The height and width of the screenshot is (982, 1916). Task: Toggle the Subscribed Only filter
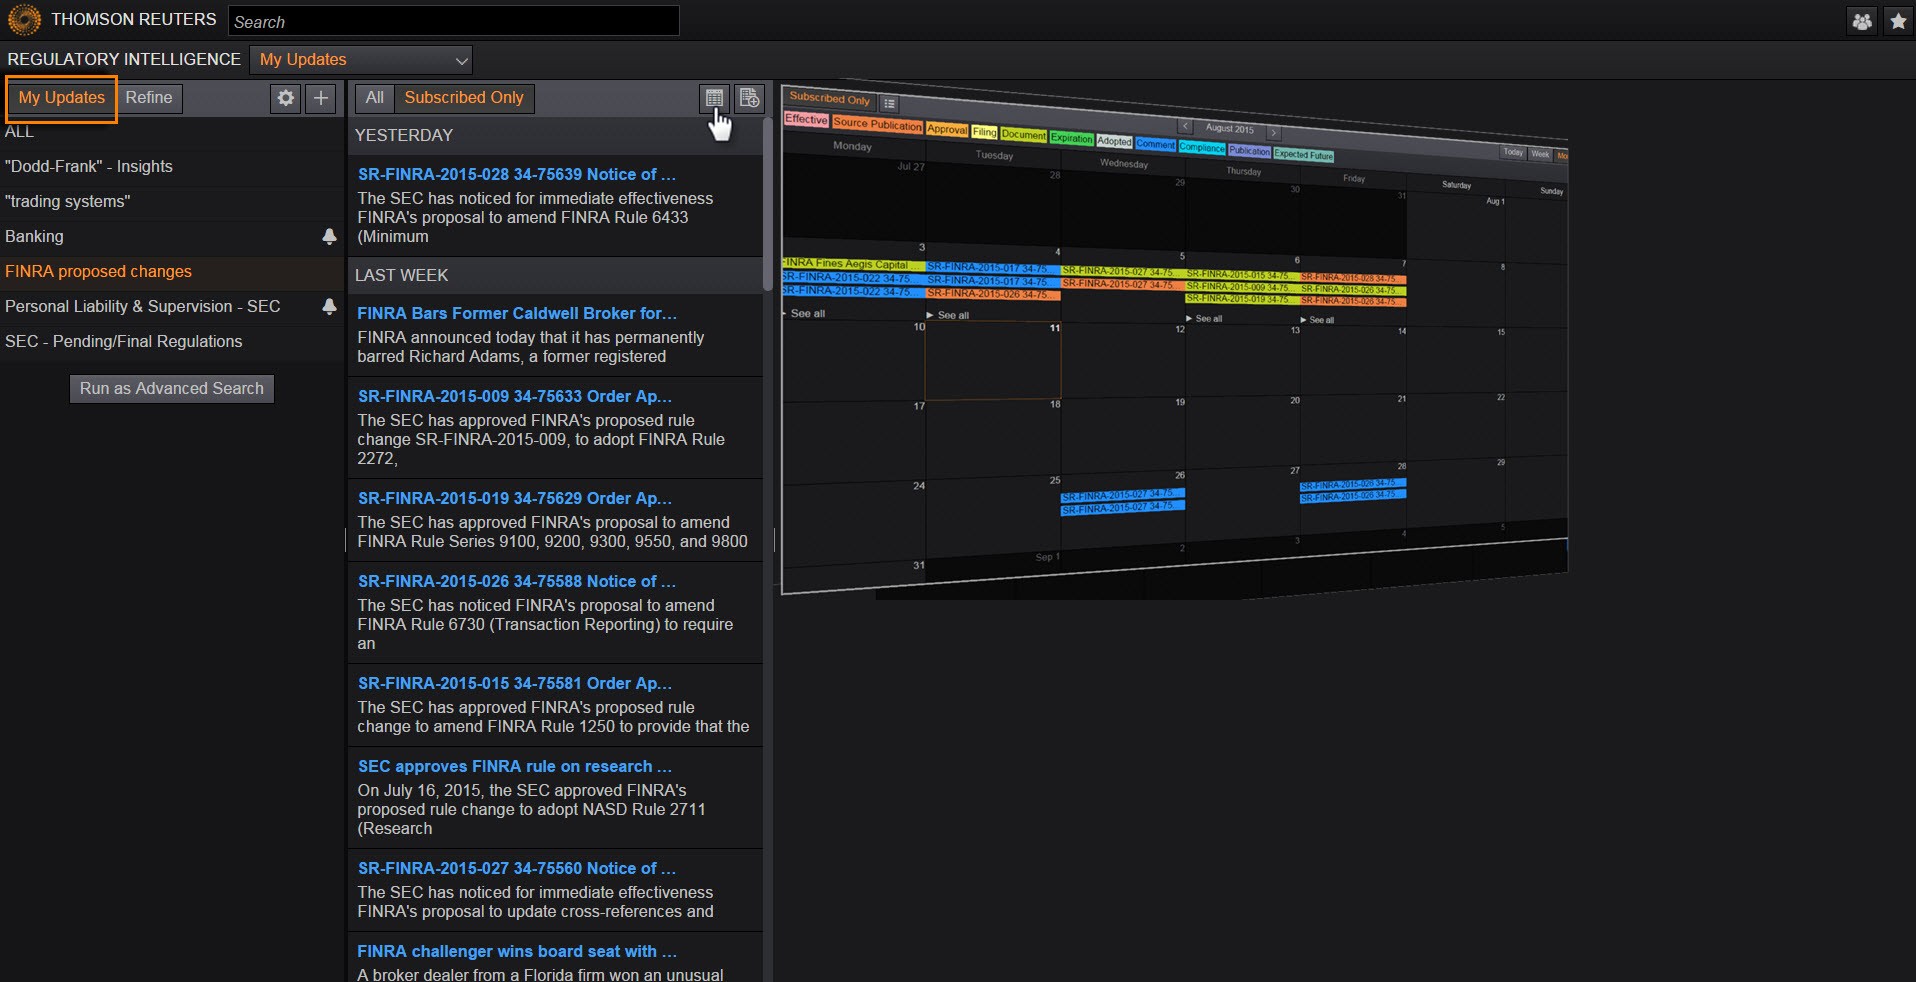tap(463, 98)
